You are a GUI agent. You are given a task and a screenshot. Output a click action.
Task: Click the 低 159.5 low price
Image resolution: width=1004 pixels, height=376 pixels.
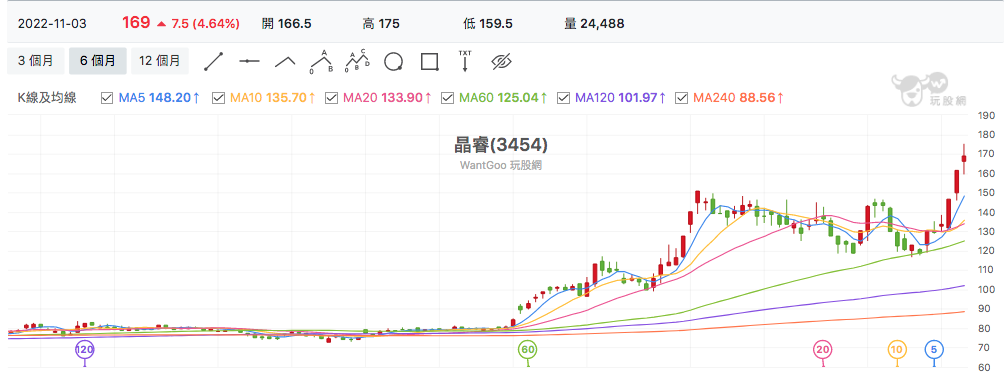coord(487,24)
